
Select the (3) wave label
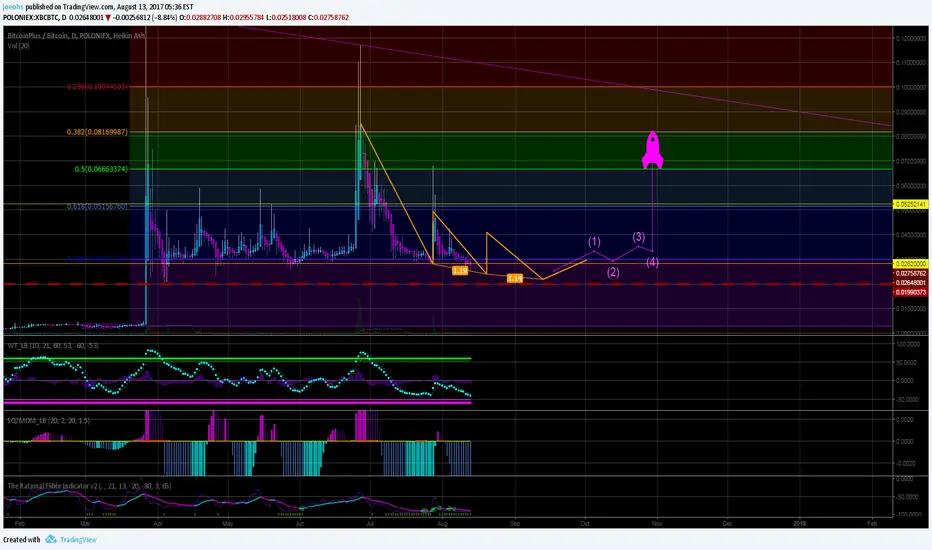pos(638,237)
